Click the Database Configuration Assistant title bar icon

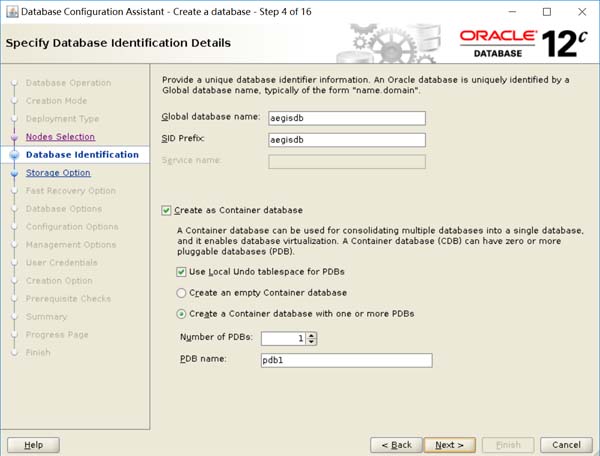[12, 12]
